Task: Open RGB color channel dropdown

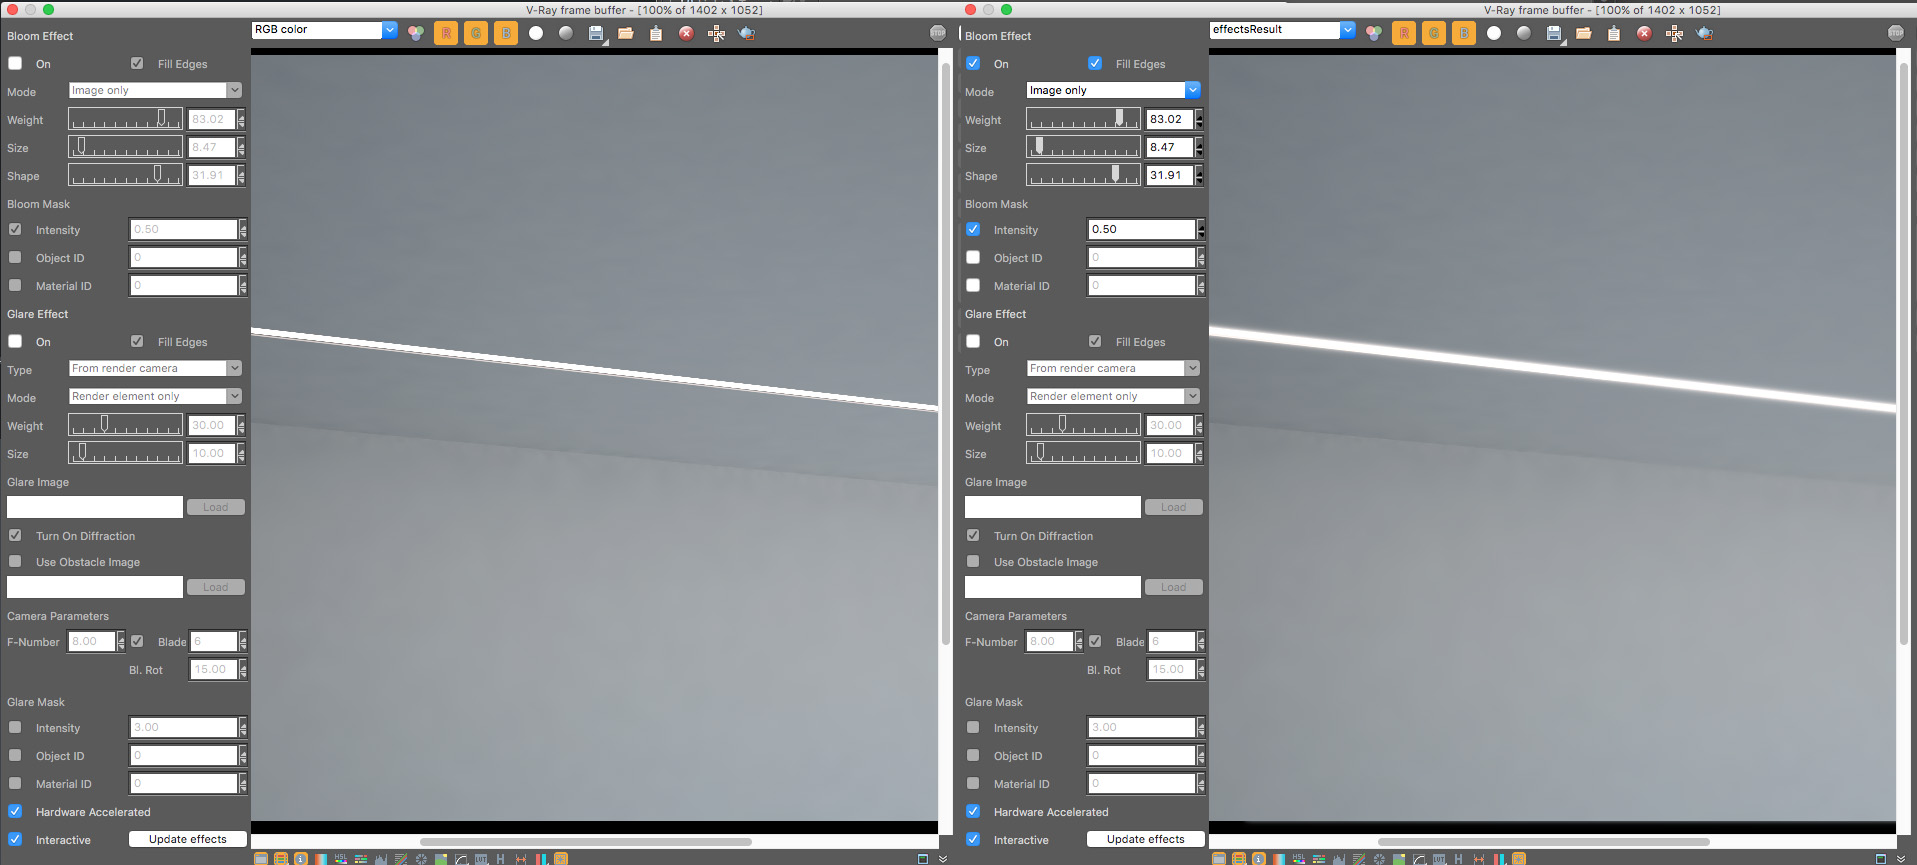Action: pyautogui.click(x=324, y=30)
